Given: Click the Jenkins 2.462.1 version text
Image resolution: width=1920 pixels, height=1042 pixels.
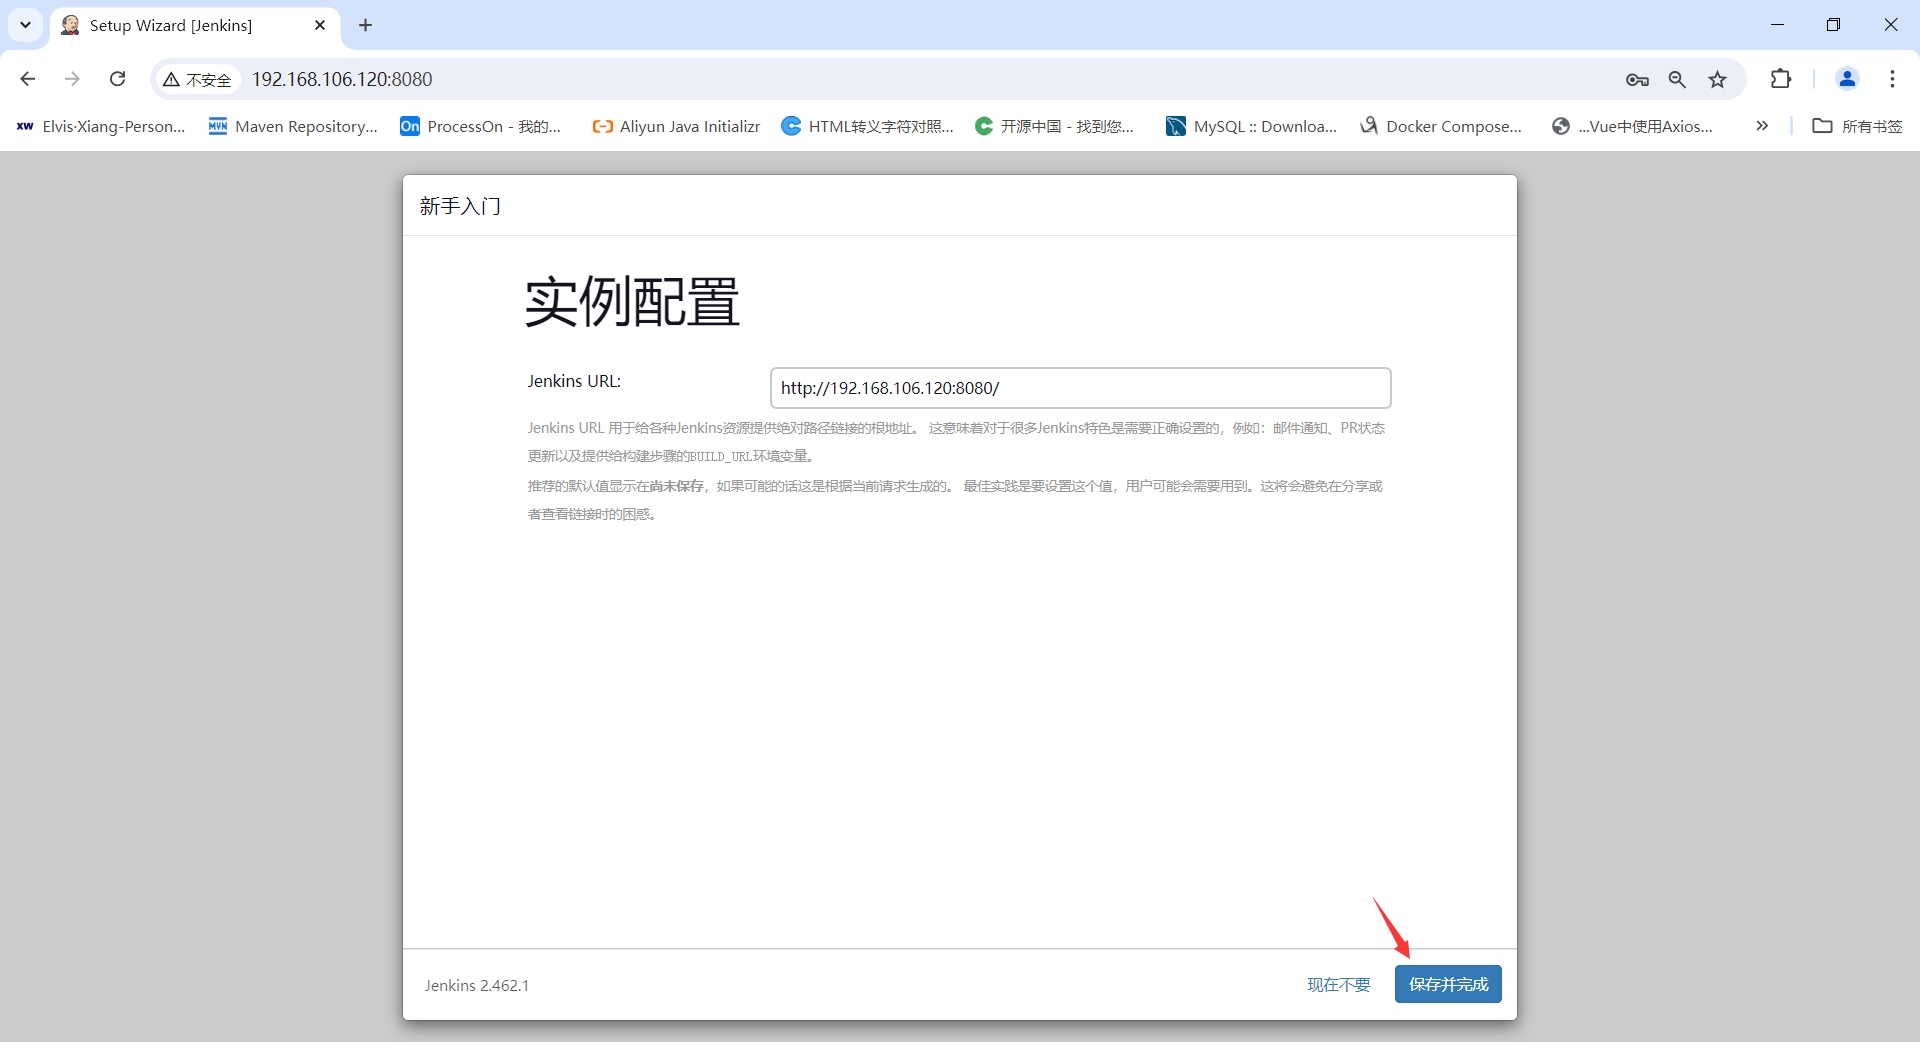Looking at the screenshot, I should point(477,985).
